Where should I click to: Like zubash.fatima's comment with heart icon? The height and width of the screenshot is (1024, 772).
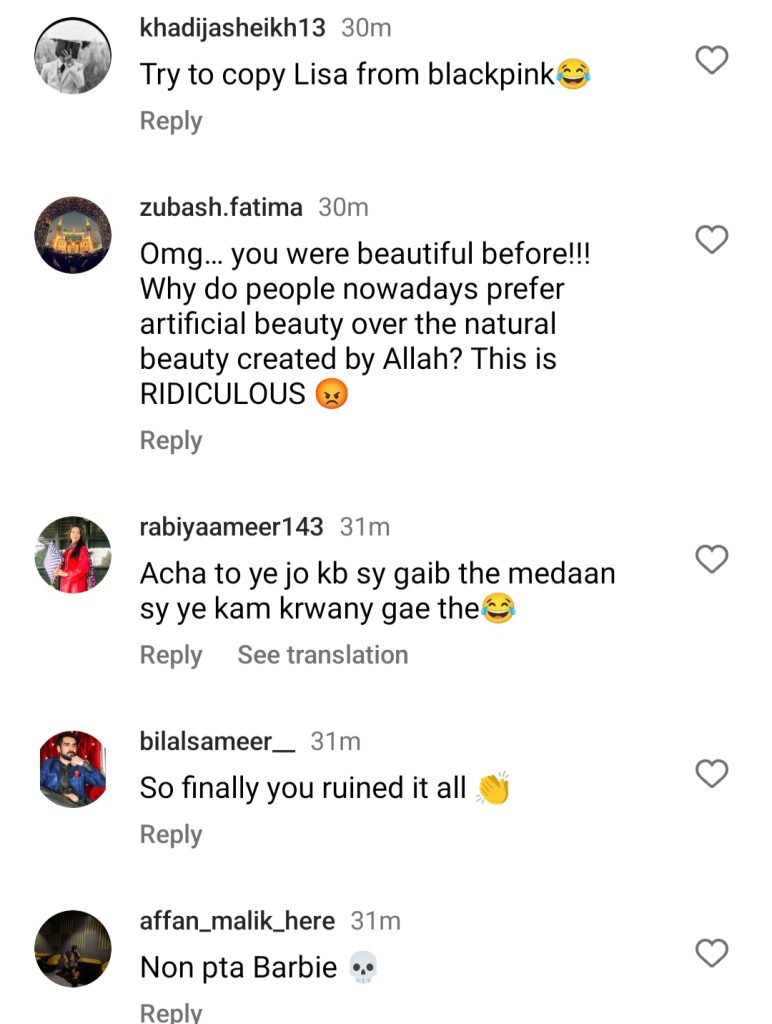coord(711,239)
